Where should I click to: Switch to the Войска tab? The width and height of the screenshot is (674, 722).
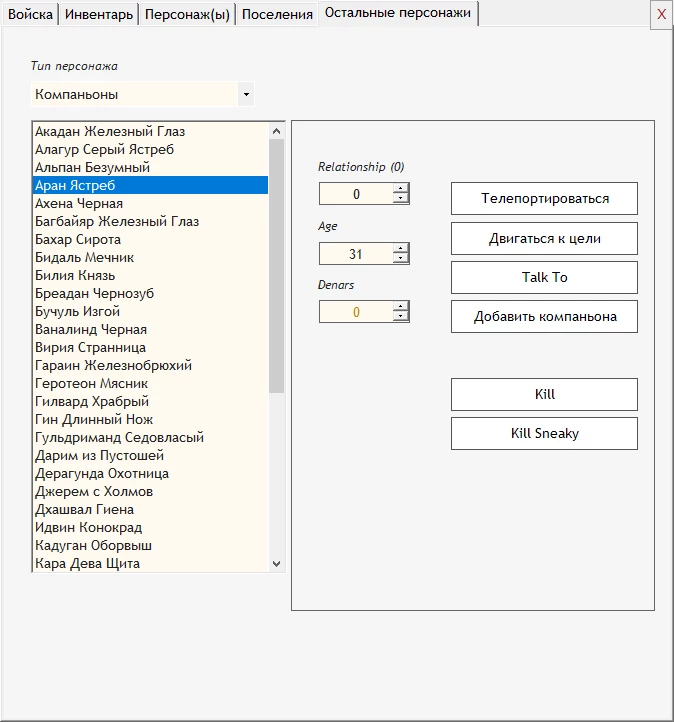coord(30,14)
